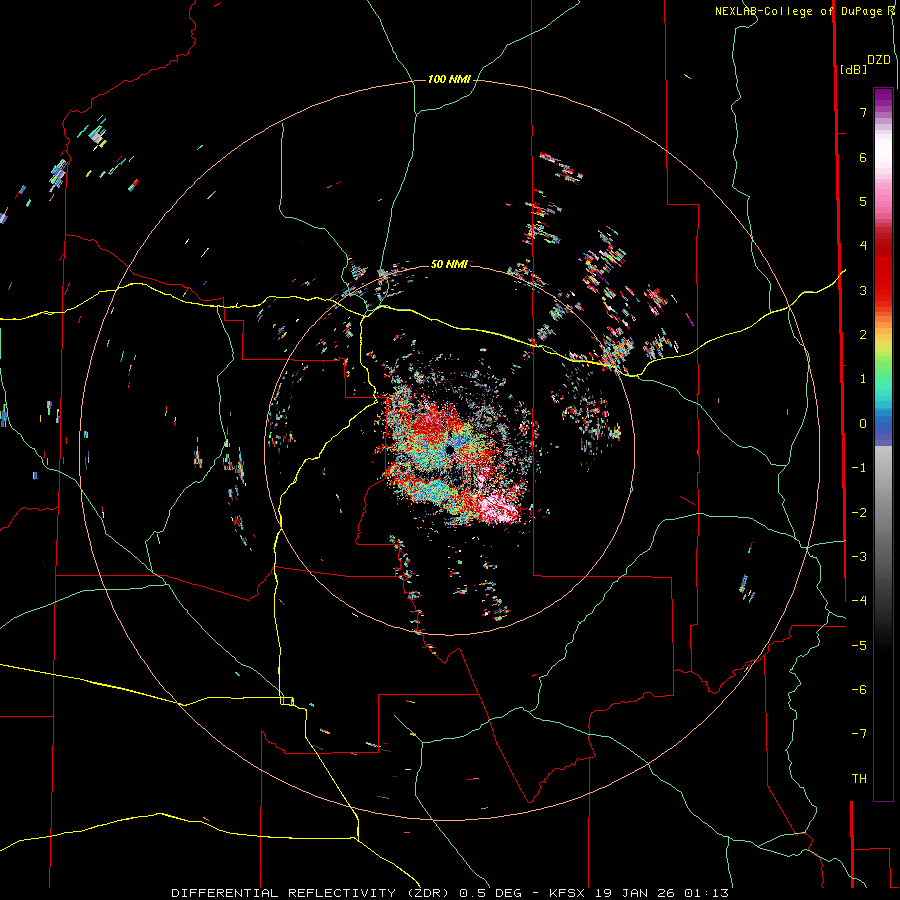Click the 4 value on the dB scale
Viewport: 900px width, 900px height.
click(863, 246)
